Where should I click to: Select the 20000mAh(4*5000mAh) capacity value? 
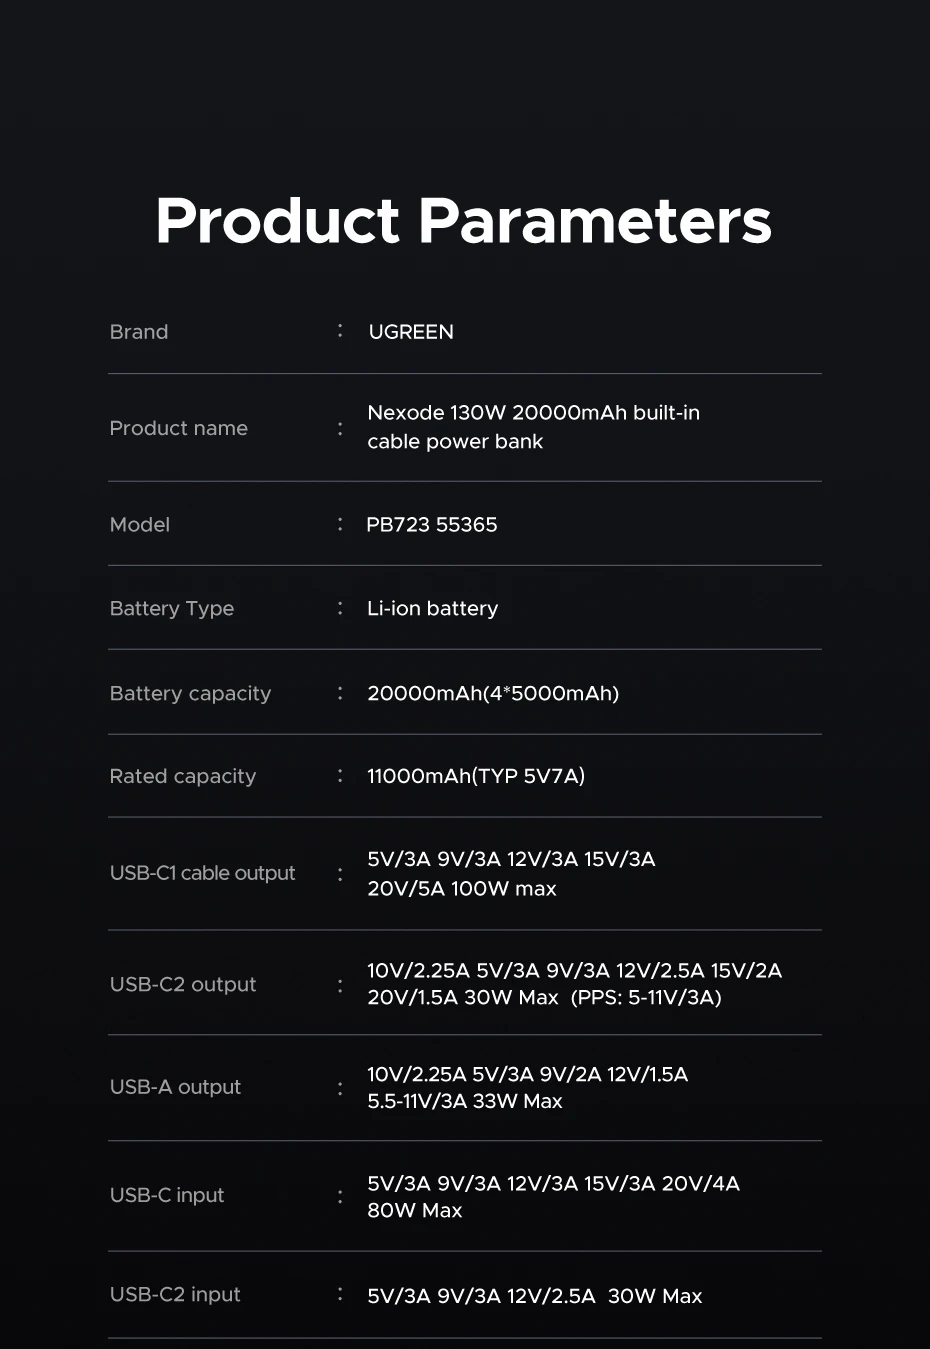point(493,694)
